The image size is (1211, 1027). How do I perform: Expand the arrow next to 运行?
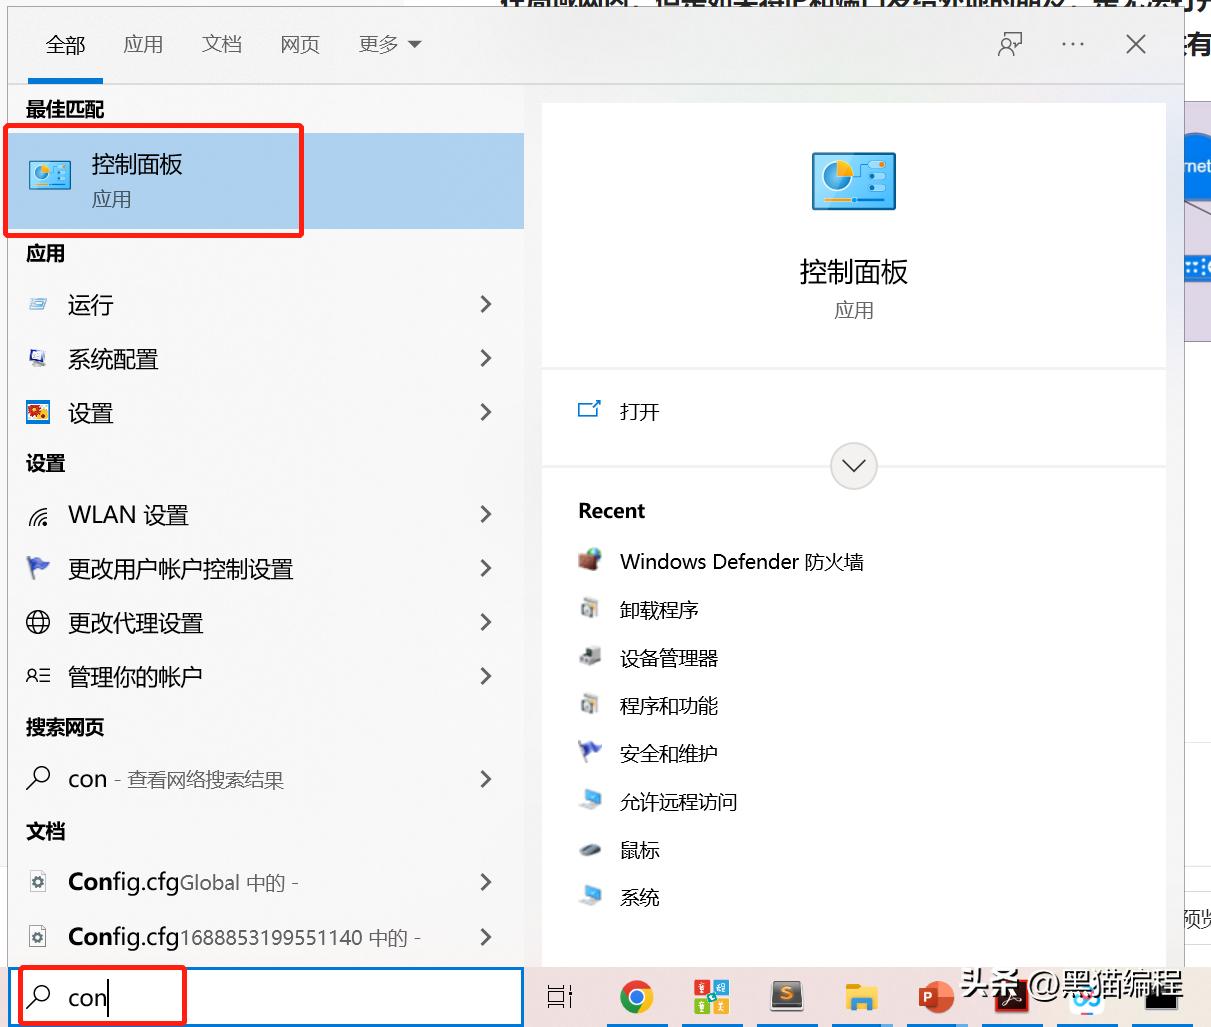point(485,305)
